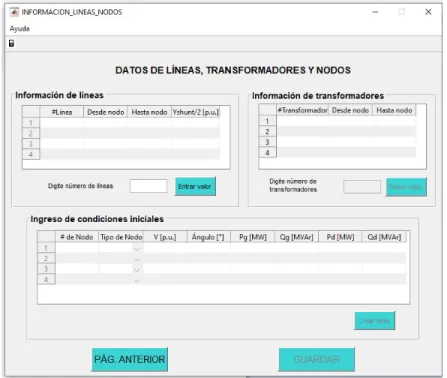Image resolution: width=447 pixels, height=378 pixels.
Task: Open Tipo de Nodo dropdown in row 4
Action: (137, 280)
